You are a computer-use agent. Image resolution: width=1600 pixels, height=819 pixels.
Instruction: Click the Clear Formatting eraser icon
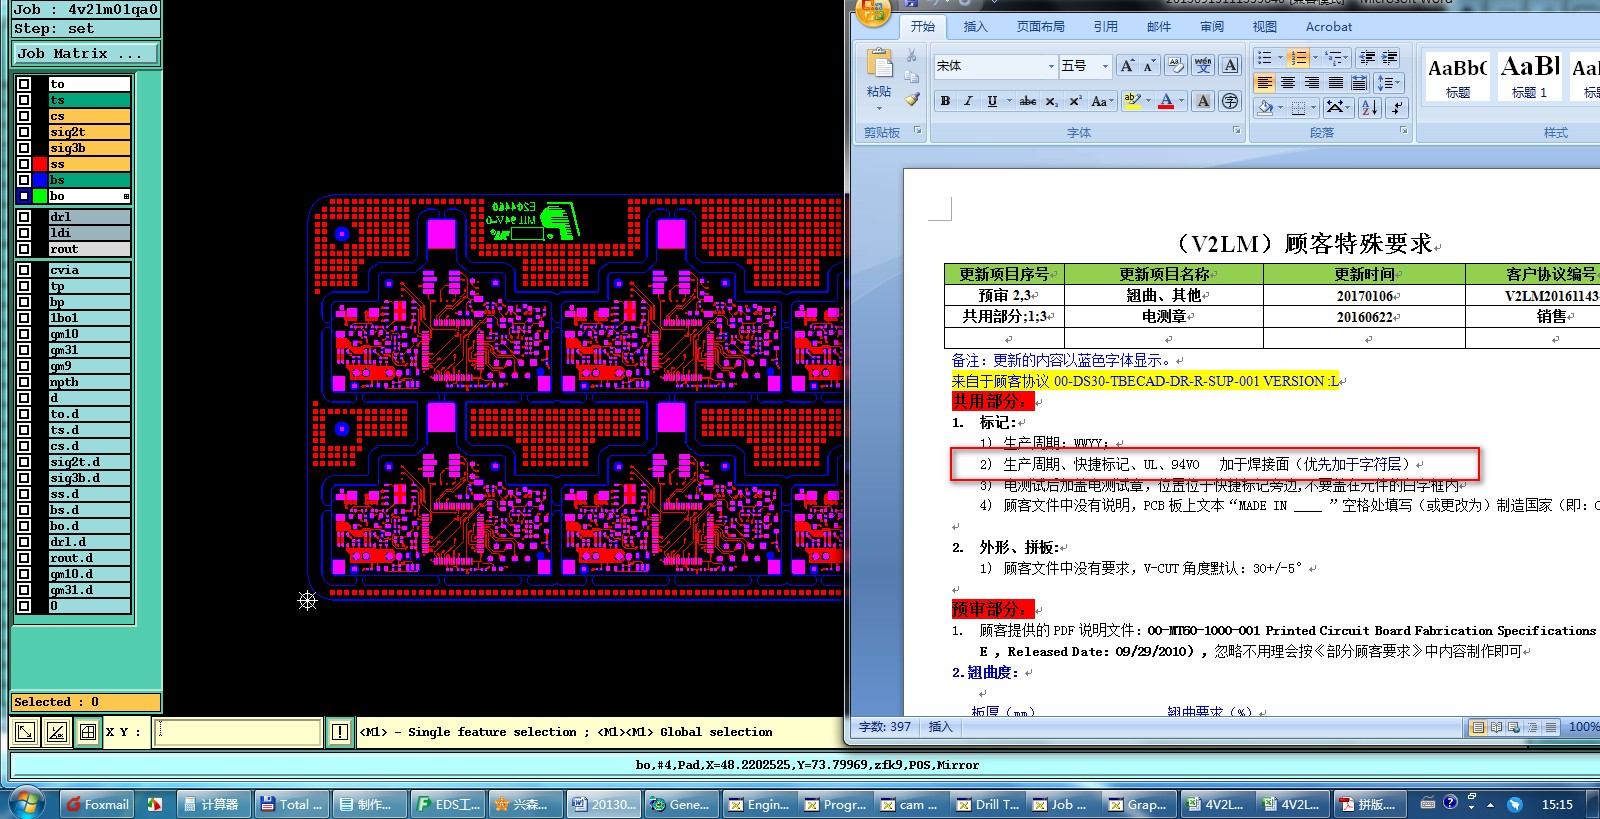1176,66
